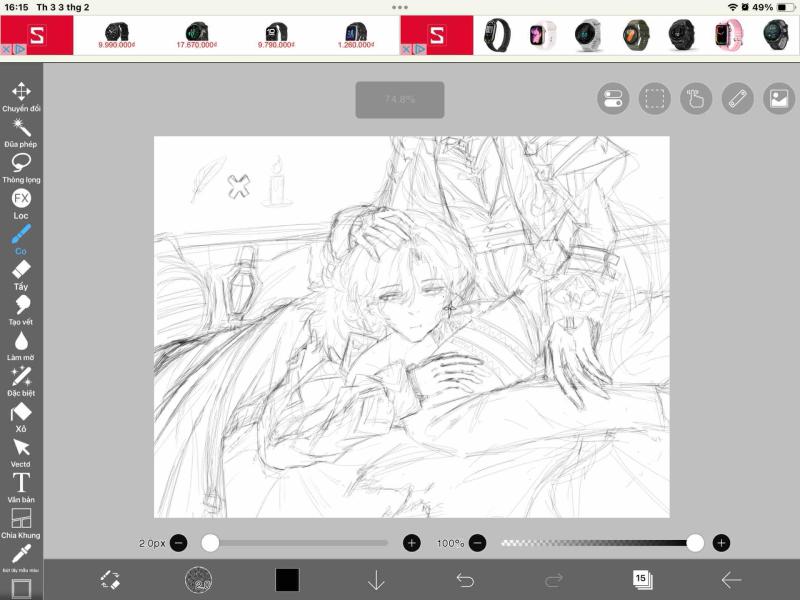Collapse toolbar with the down arrow
This screenshot has height=600, width=800.
click(x=376, y=580)
